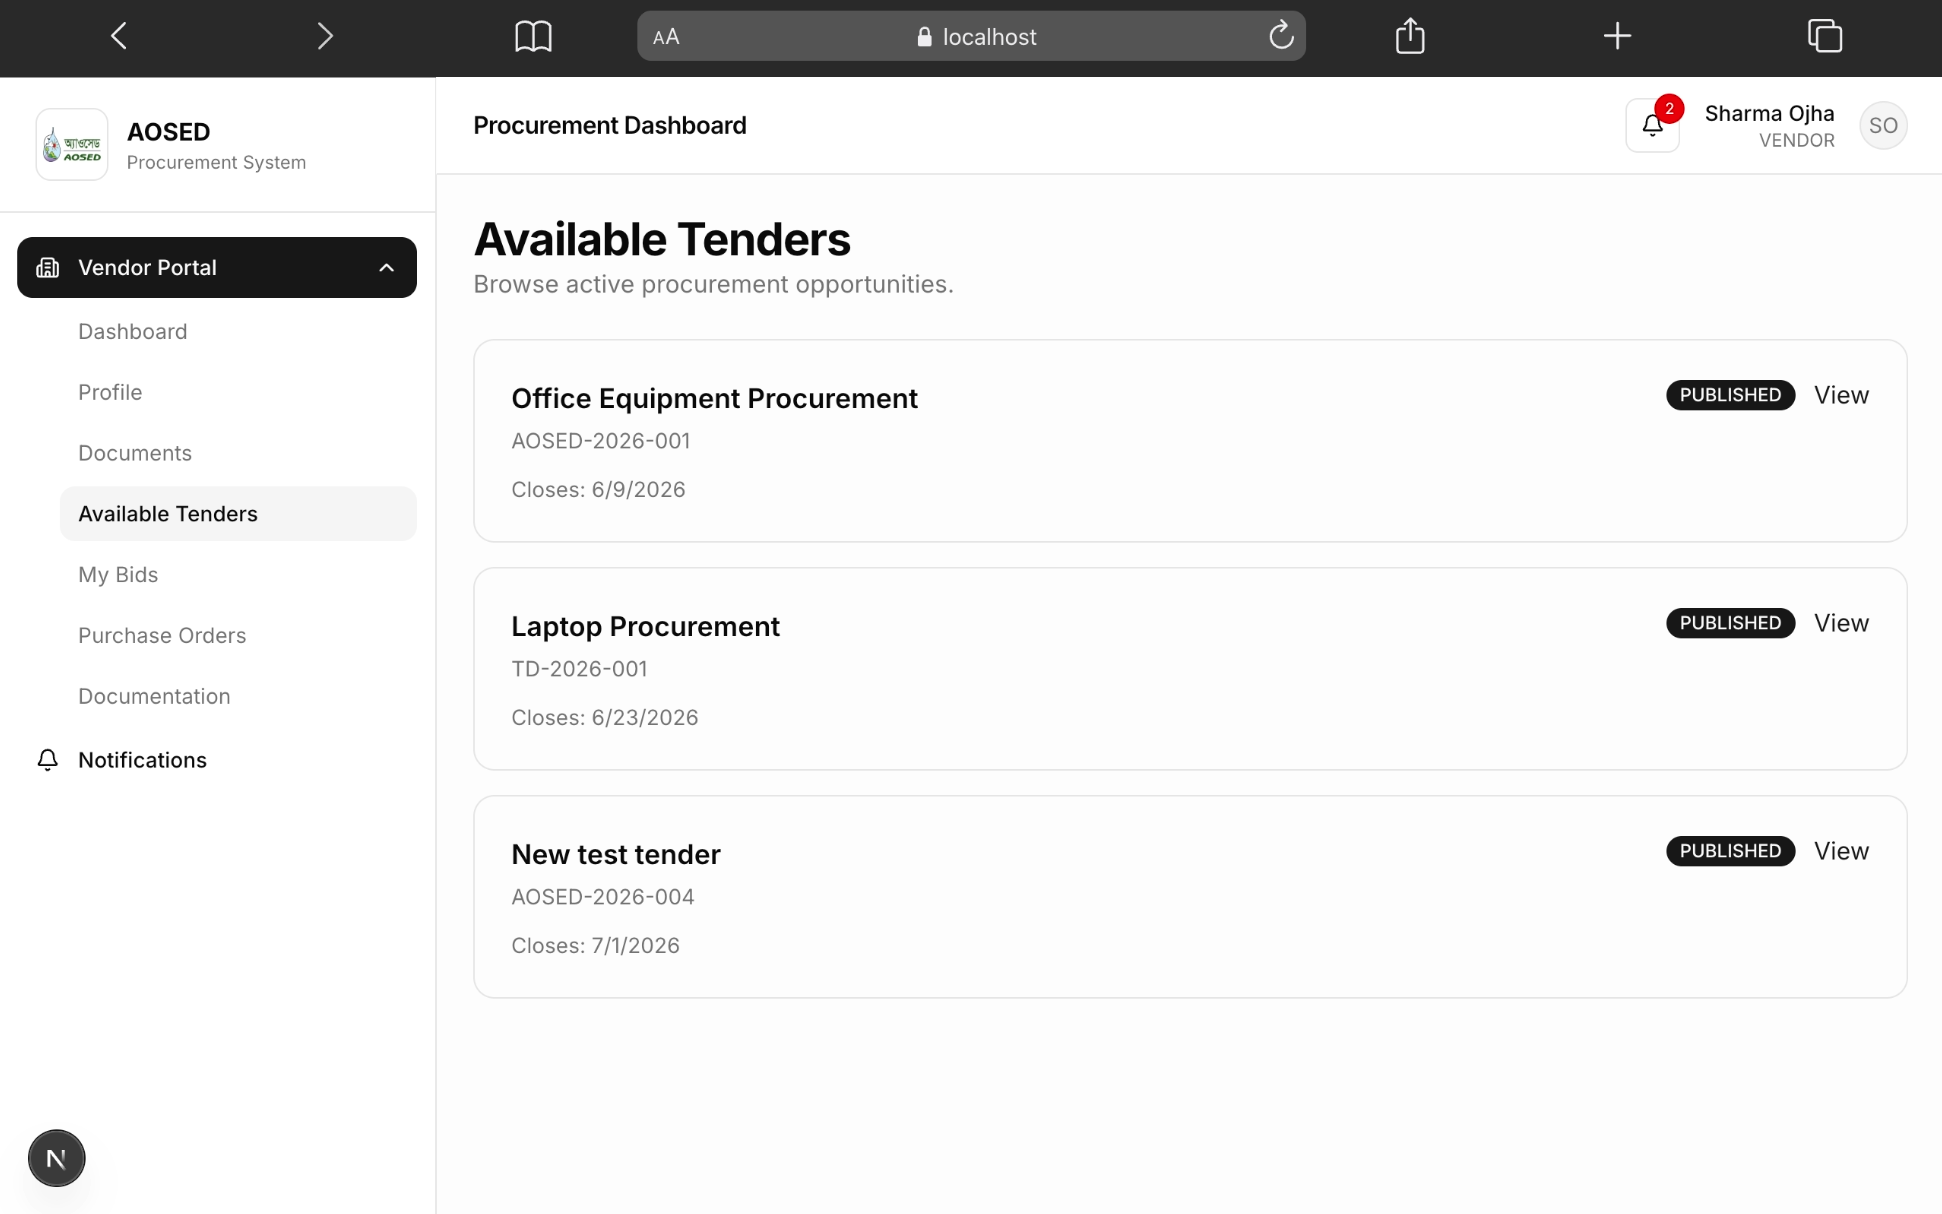The image size is (1942, 1214).
Task: Collapse the Vendor Portal chevron
Action: 387,268
